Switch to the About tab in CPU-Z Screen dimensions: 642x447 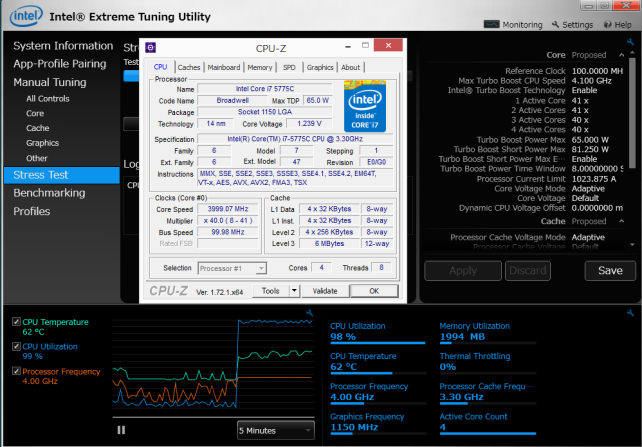pos(350,67)
